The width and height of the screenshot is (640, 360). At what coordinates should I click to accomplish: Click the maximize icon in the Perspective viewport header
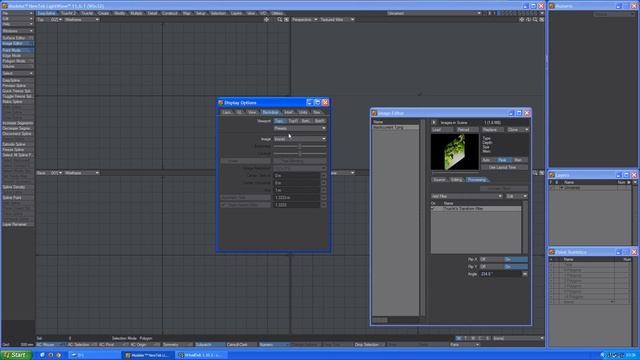click(542, 20)
